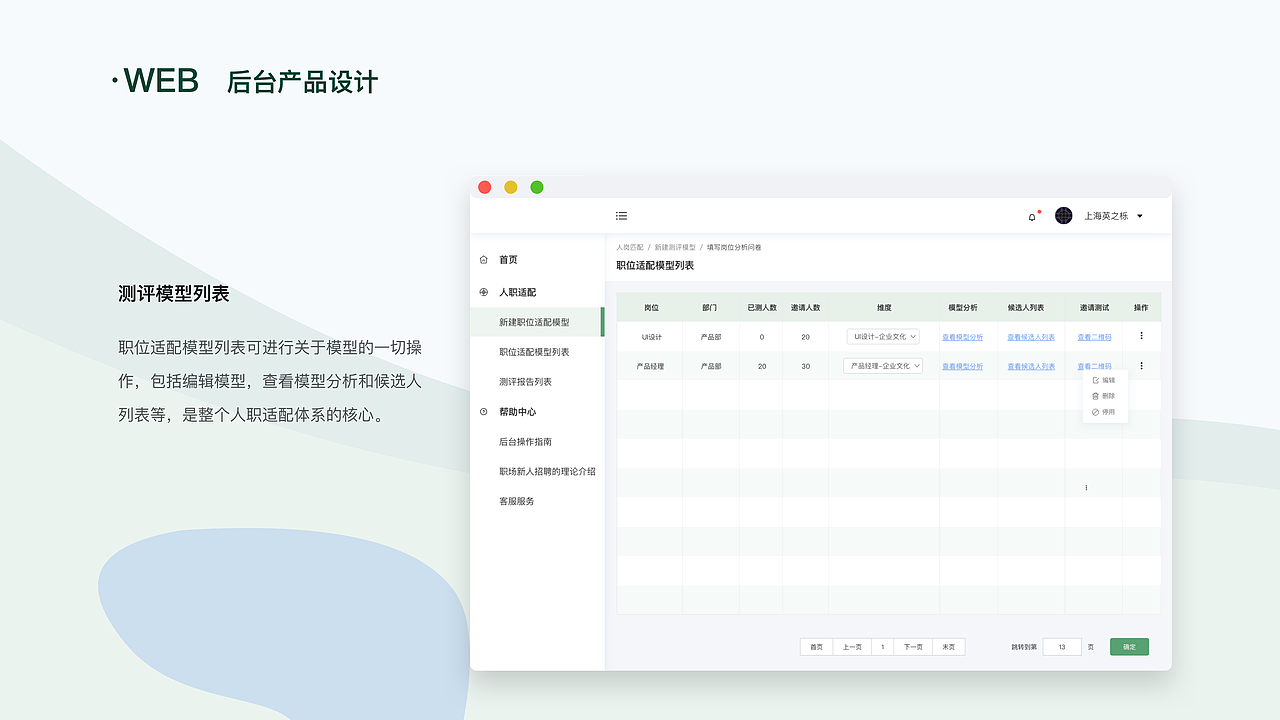Click the round user avatar icon

pos(1063,216)
